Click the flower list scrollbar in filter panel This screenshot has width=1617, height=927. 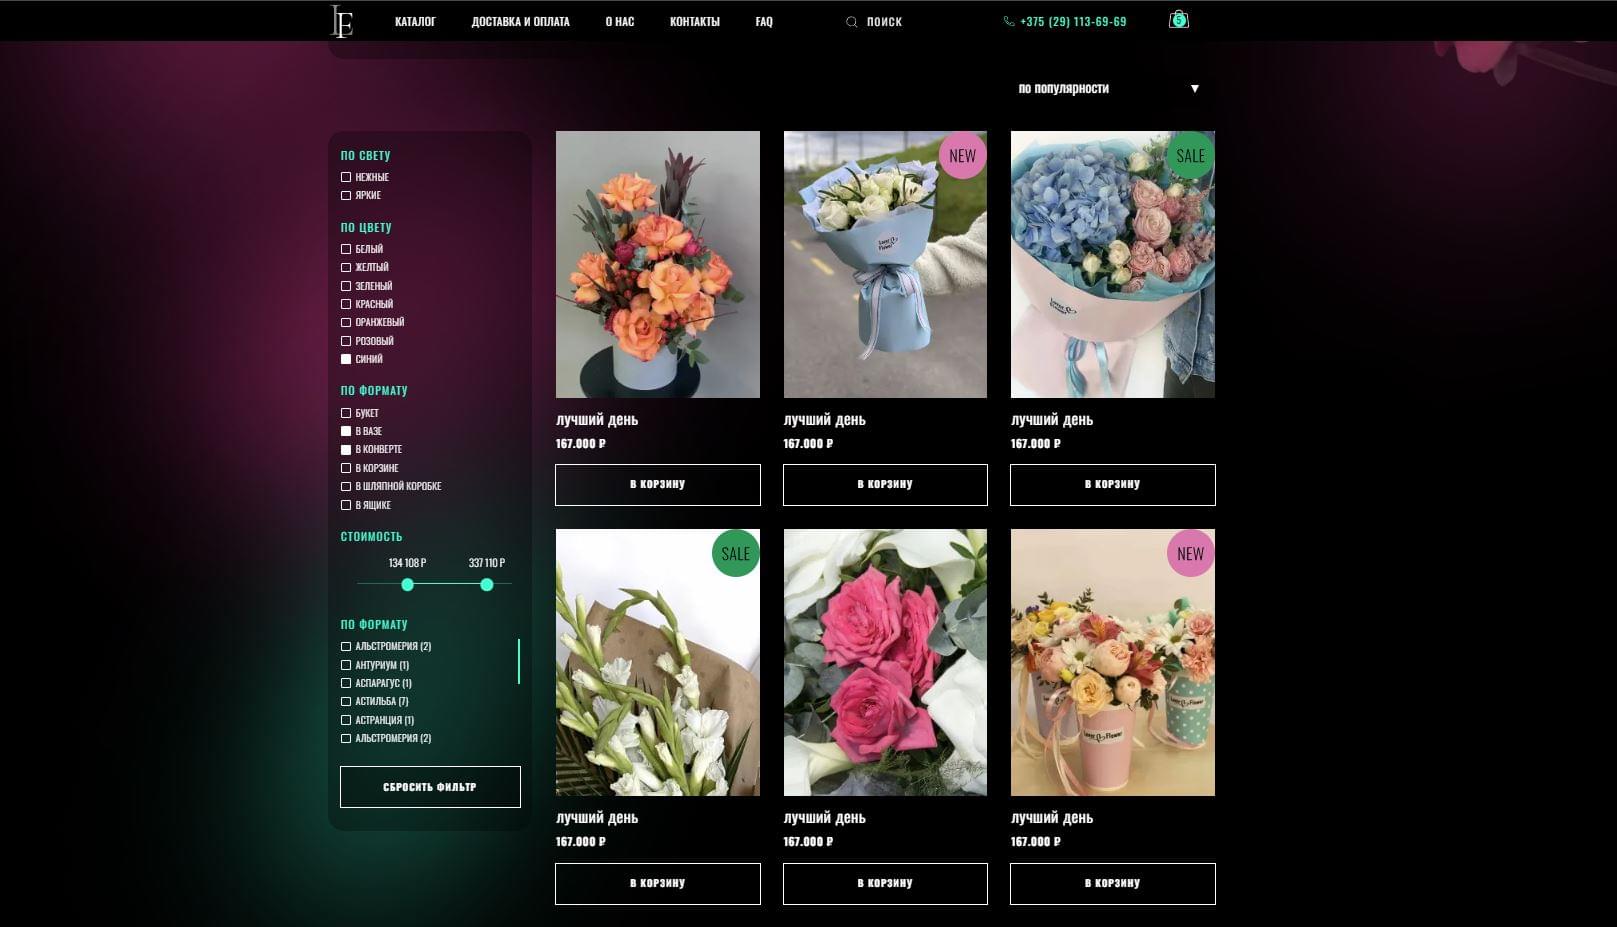pyautogui.click(x=519, y=661)
